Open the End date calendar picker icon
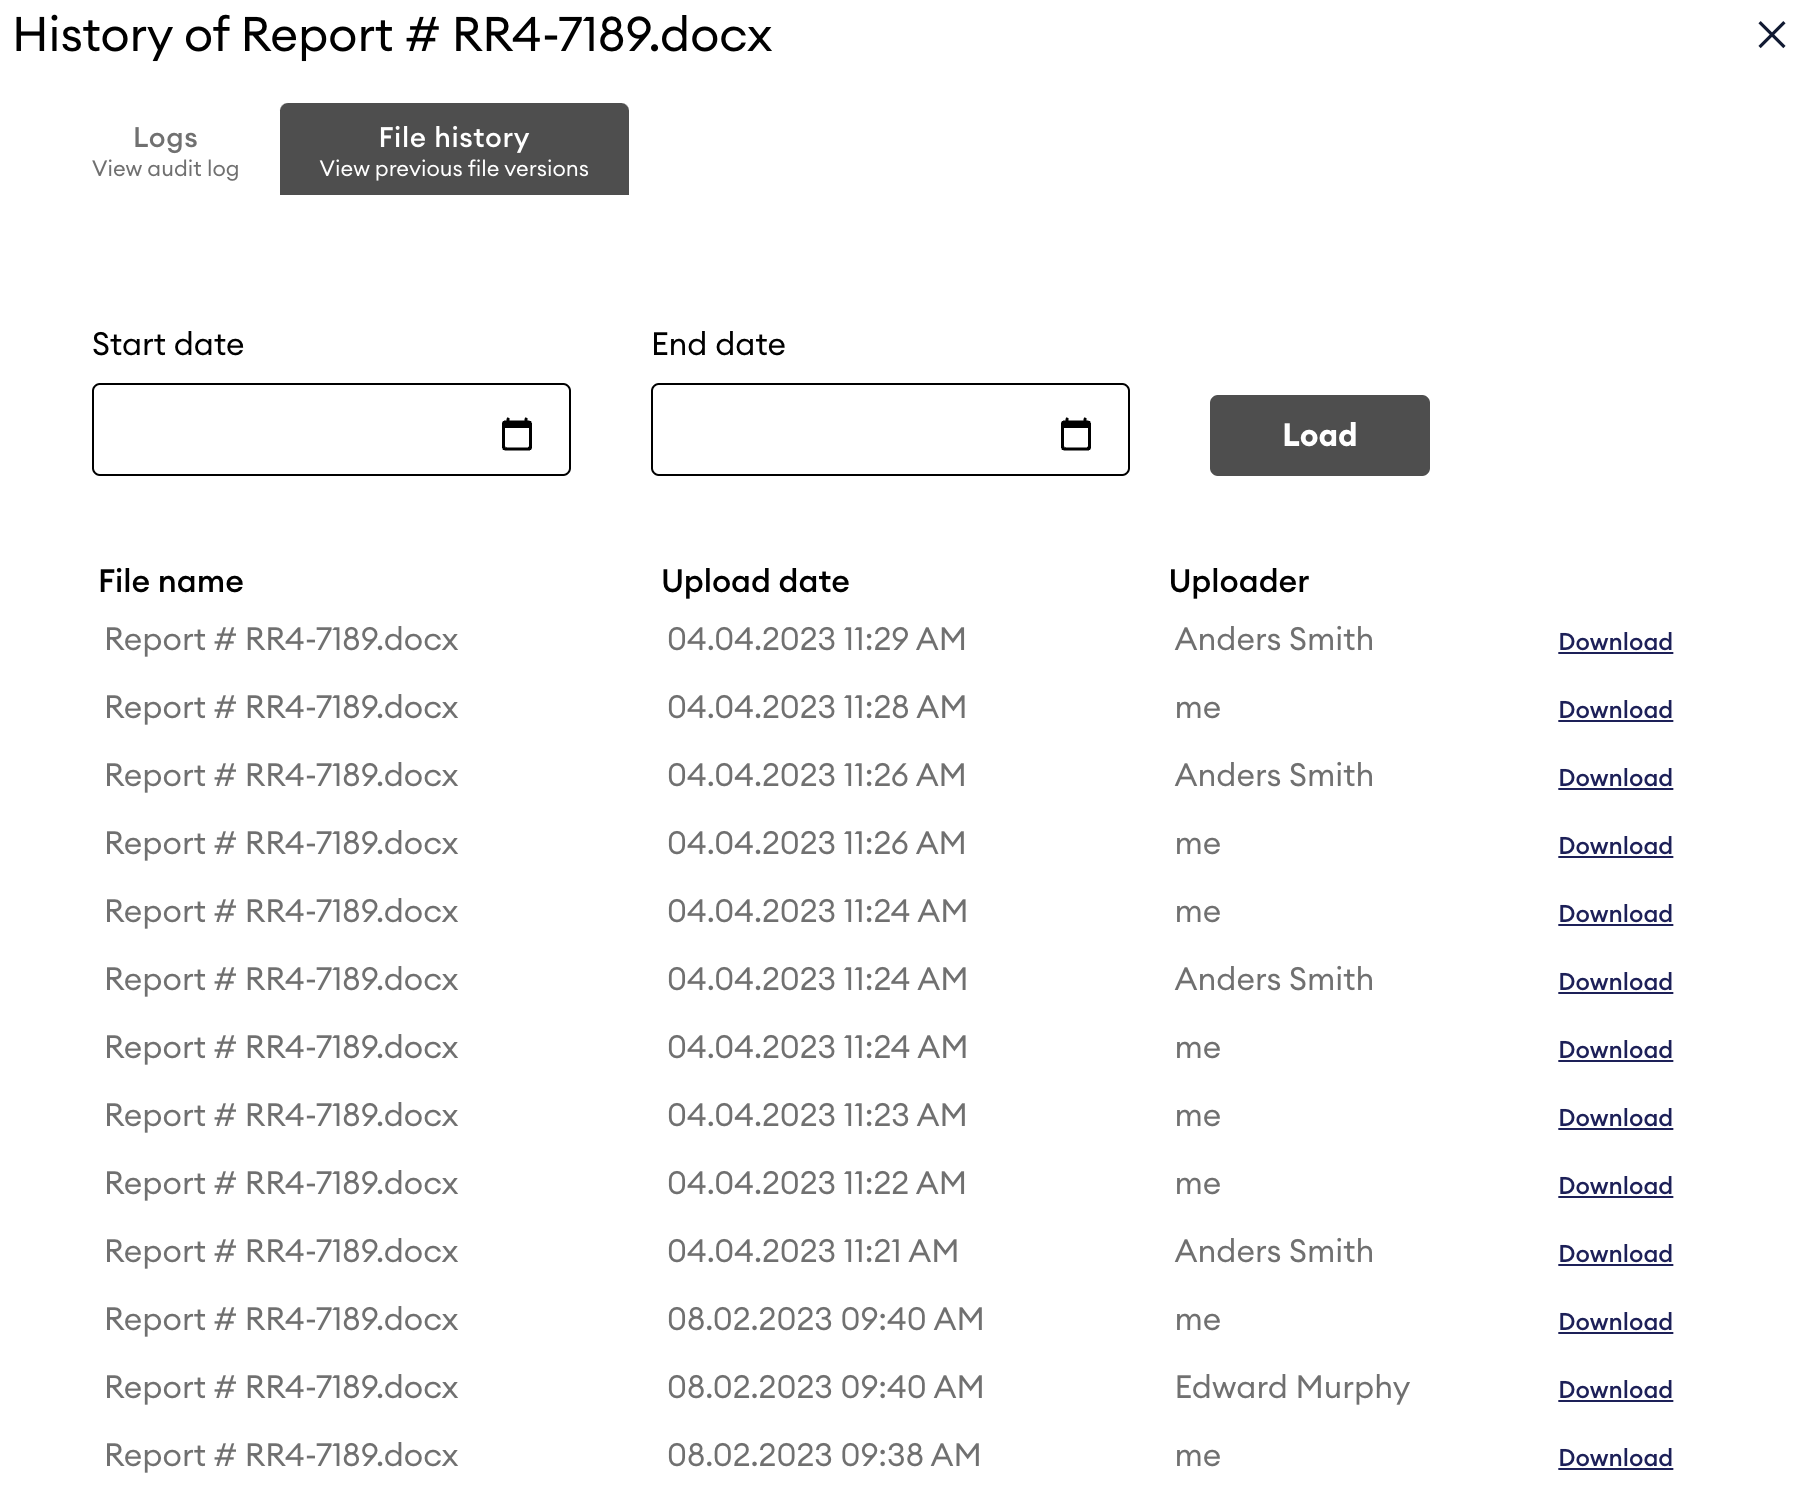This screenshot has width=1800, height=1492. pos(1075,434)
